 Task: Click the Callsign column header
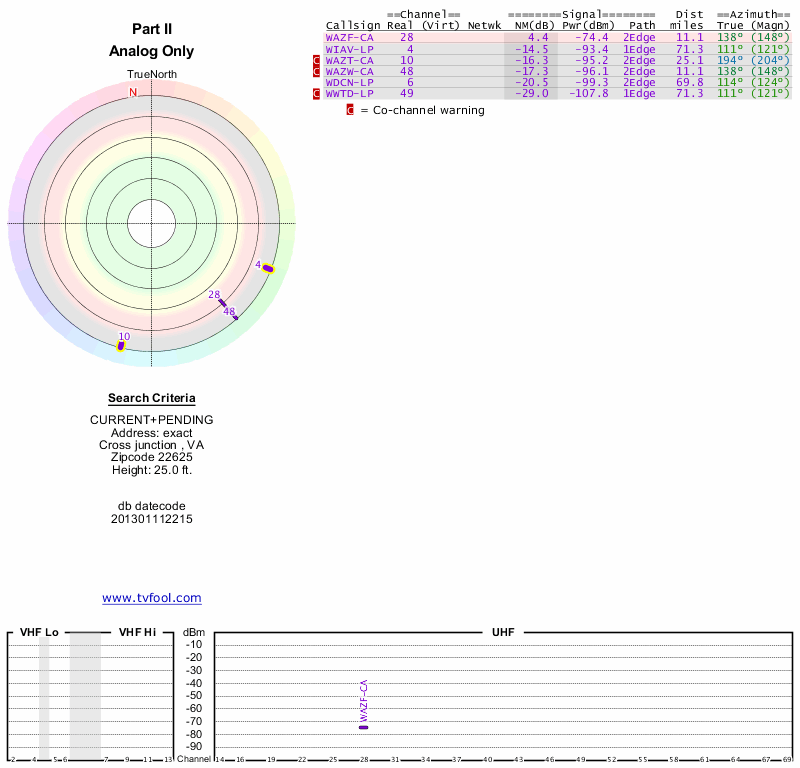coord(353,25)
